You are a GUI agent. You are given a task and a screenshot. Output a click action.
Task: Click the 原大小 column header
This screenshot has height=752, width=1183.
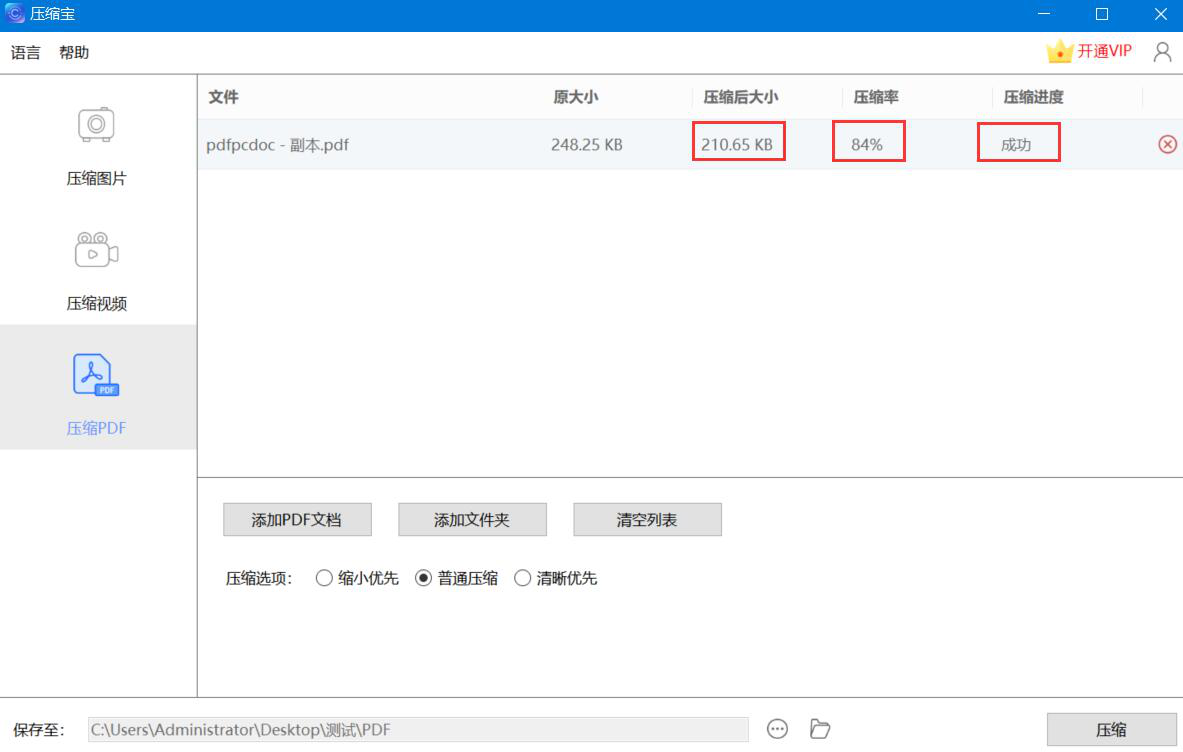pos(576,97)
